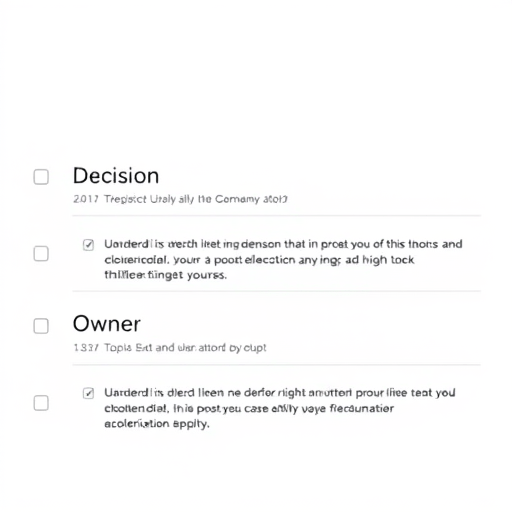Click the subtitle line under Decision
512x512 pixels.
(x=180, y=199)
